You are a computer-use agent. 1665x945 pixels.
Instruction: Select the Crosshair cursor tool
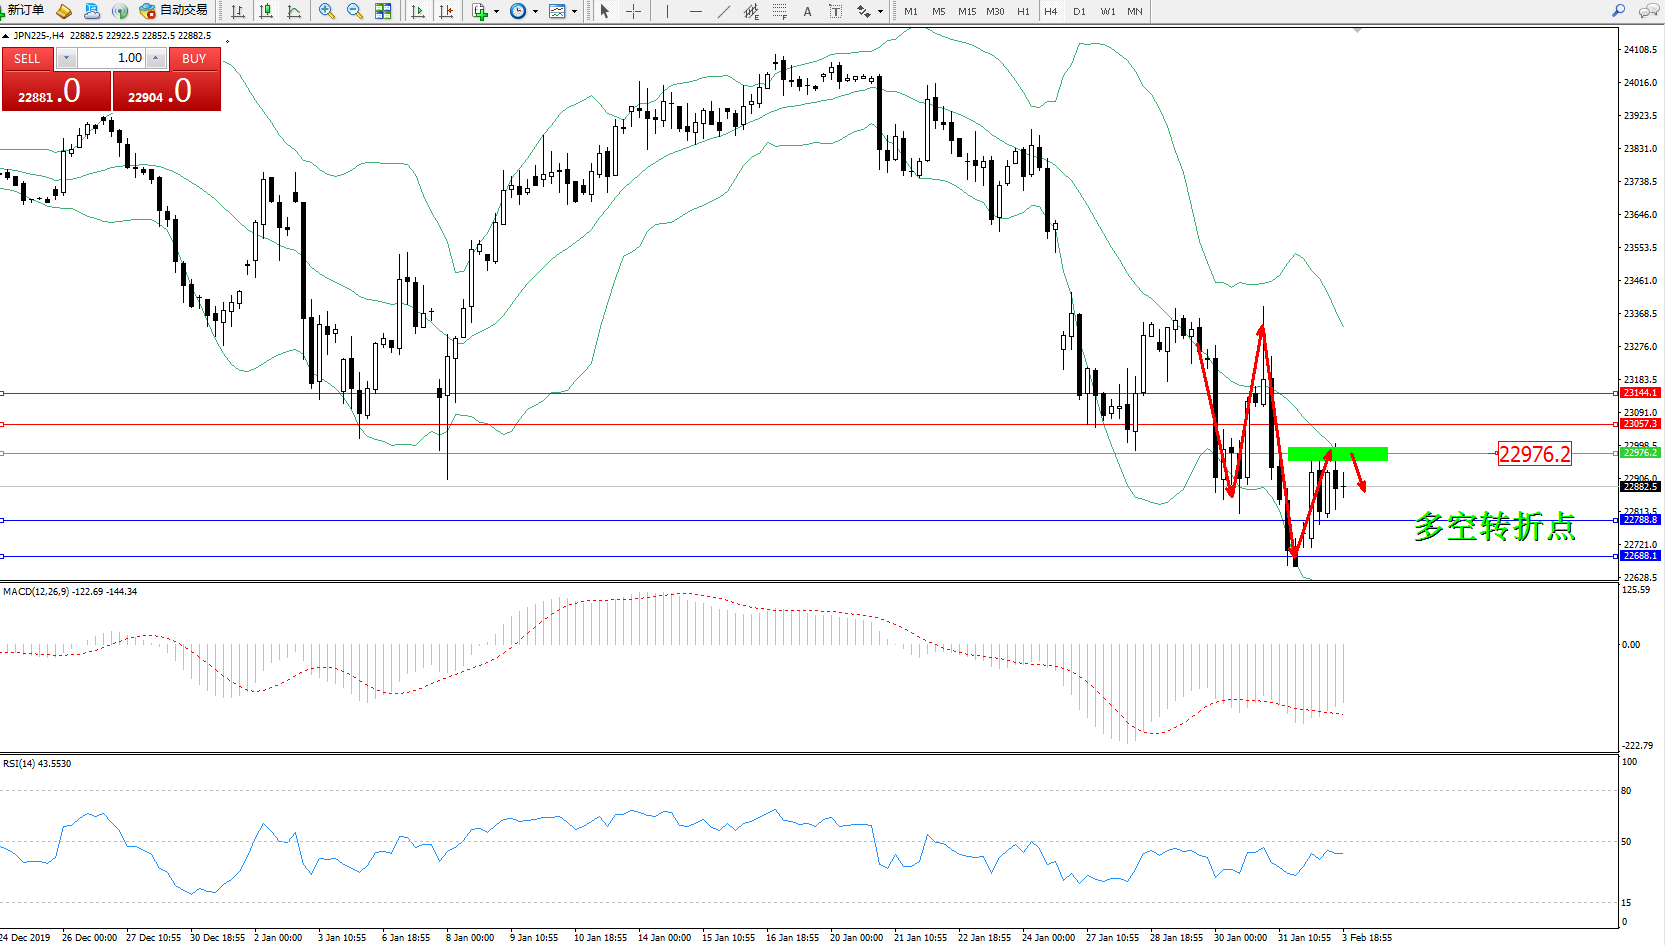(633, 11)
